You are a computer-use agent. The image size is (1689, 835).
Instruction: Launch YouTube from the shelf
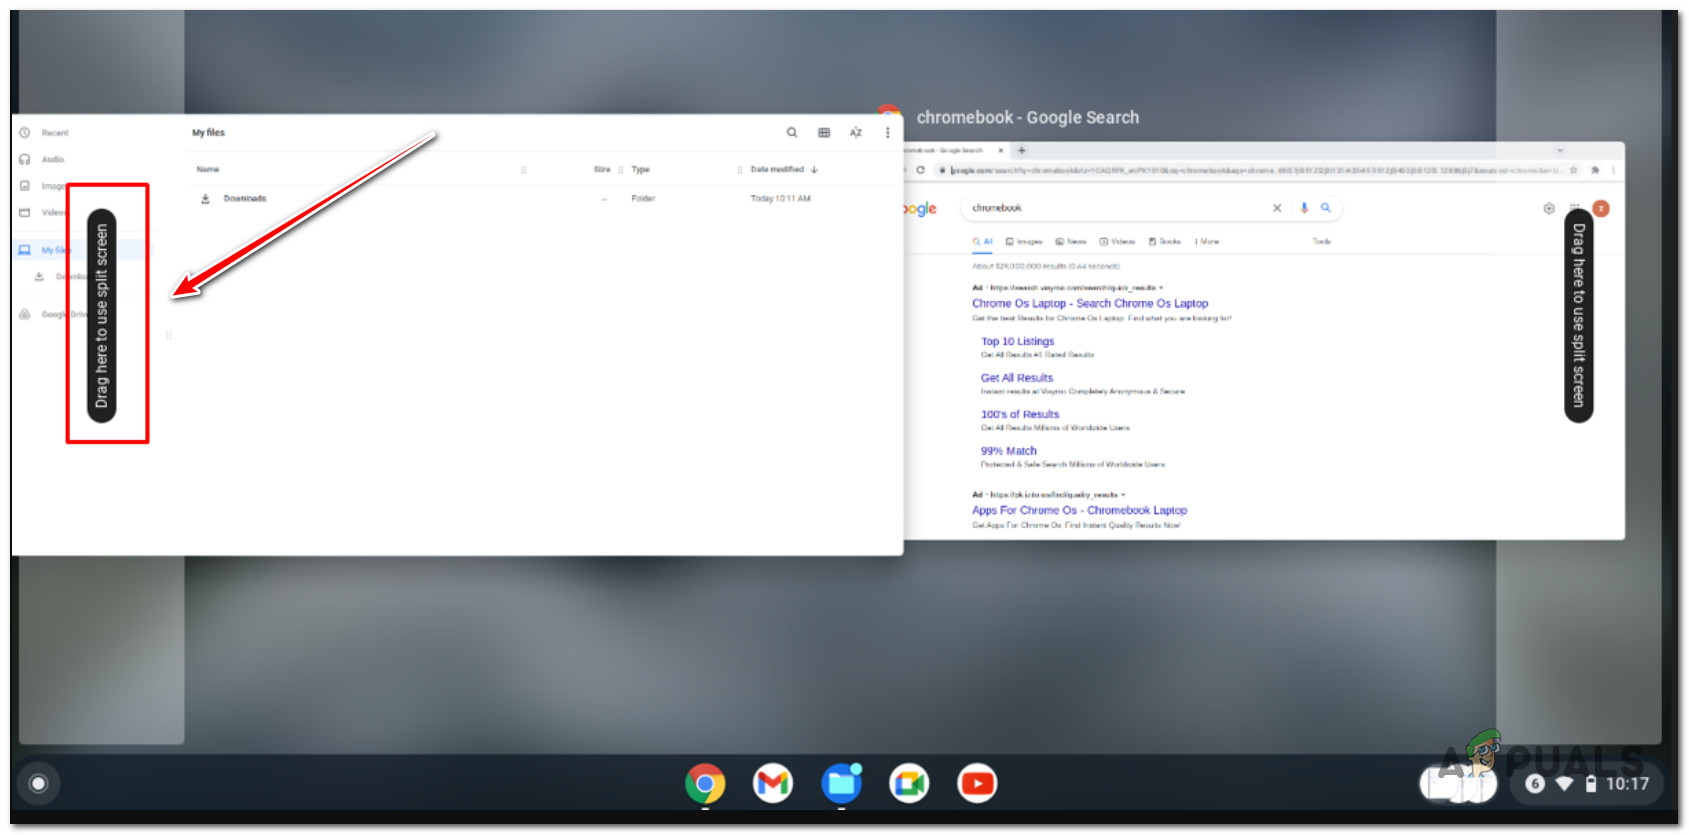(977, 784)
